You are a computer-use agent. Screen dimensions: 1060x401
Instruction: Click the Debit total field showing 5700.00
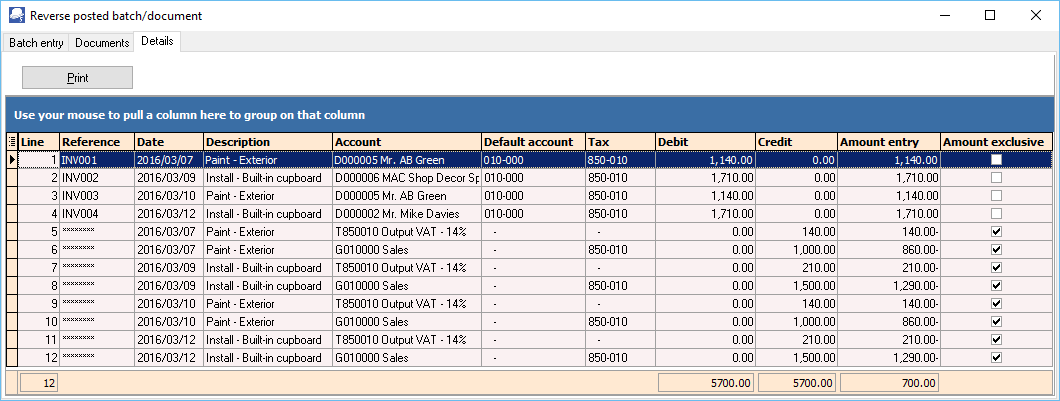(x=706, y=383)
